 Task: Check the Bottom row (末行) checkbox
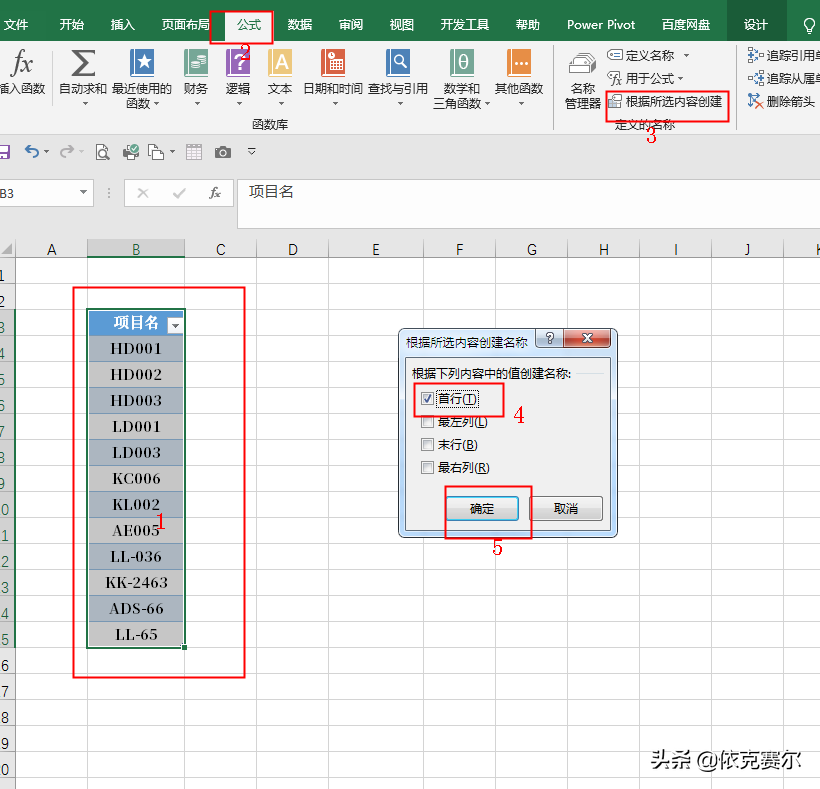point(427,445)
